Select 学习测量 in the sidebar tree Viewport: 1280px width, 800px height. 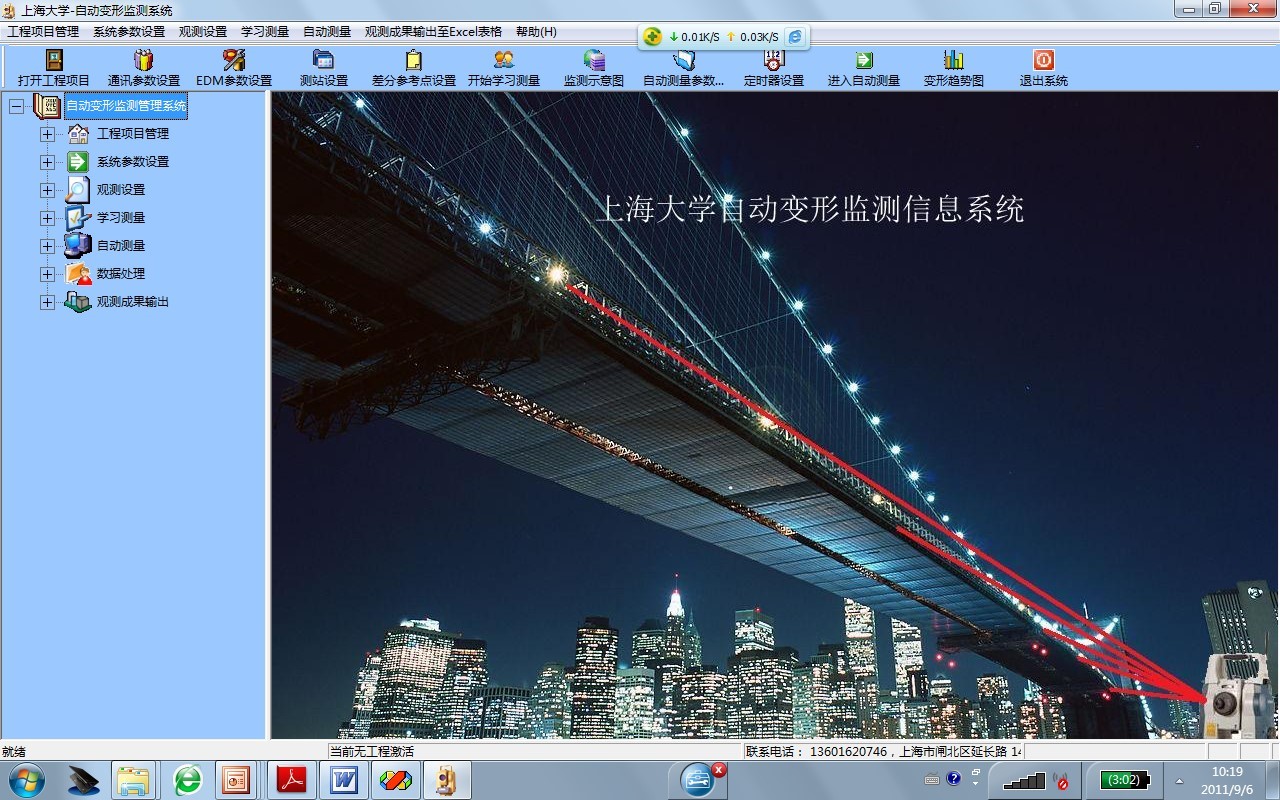click(x=120, y=218)
